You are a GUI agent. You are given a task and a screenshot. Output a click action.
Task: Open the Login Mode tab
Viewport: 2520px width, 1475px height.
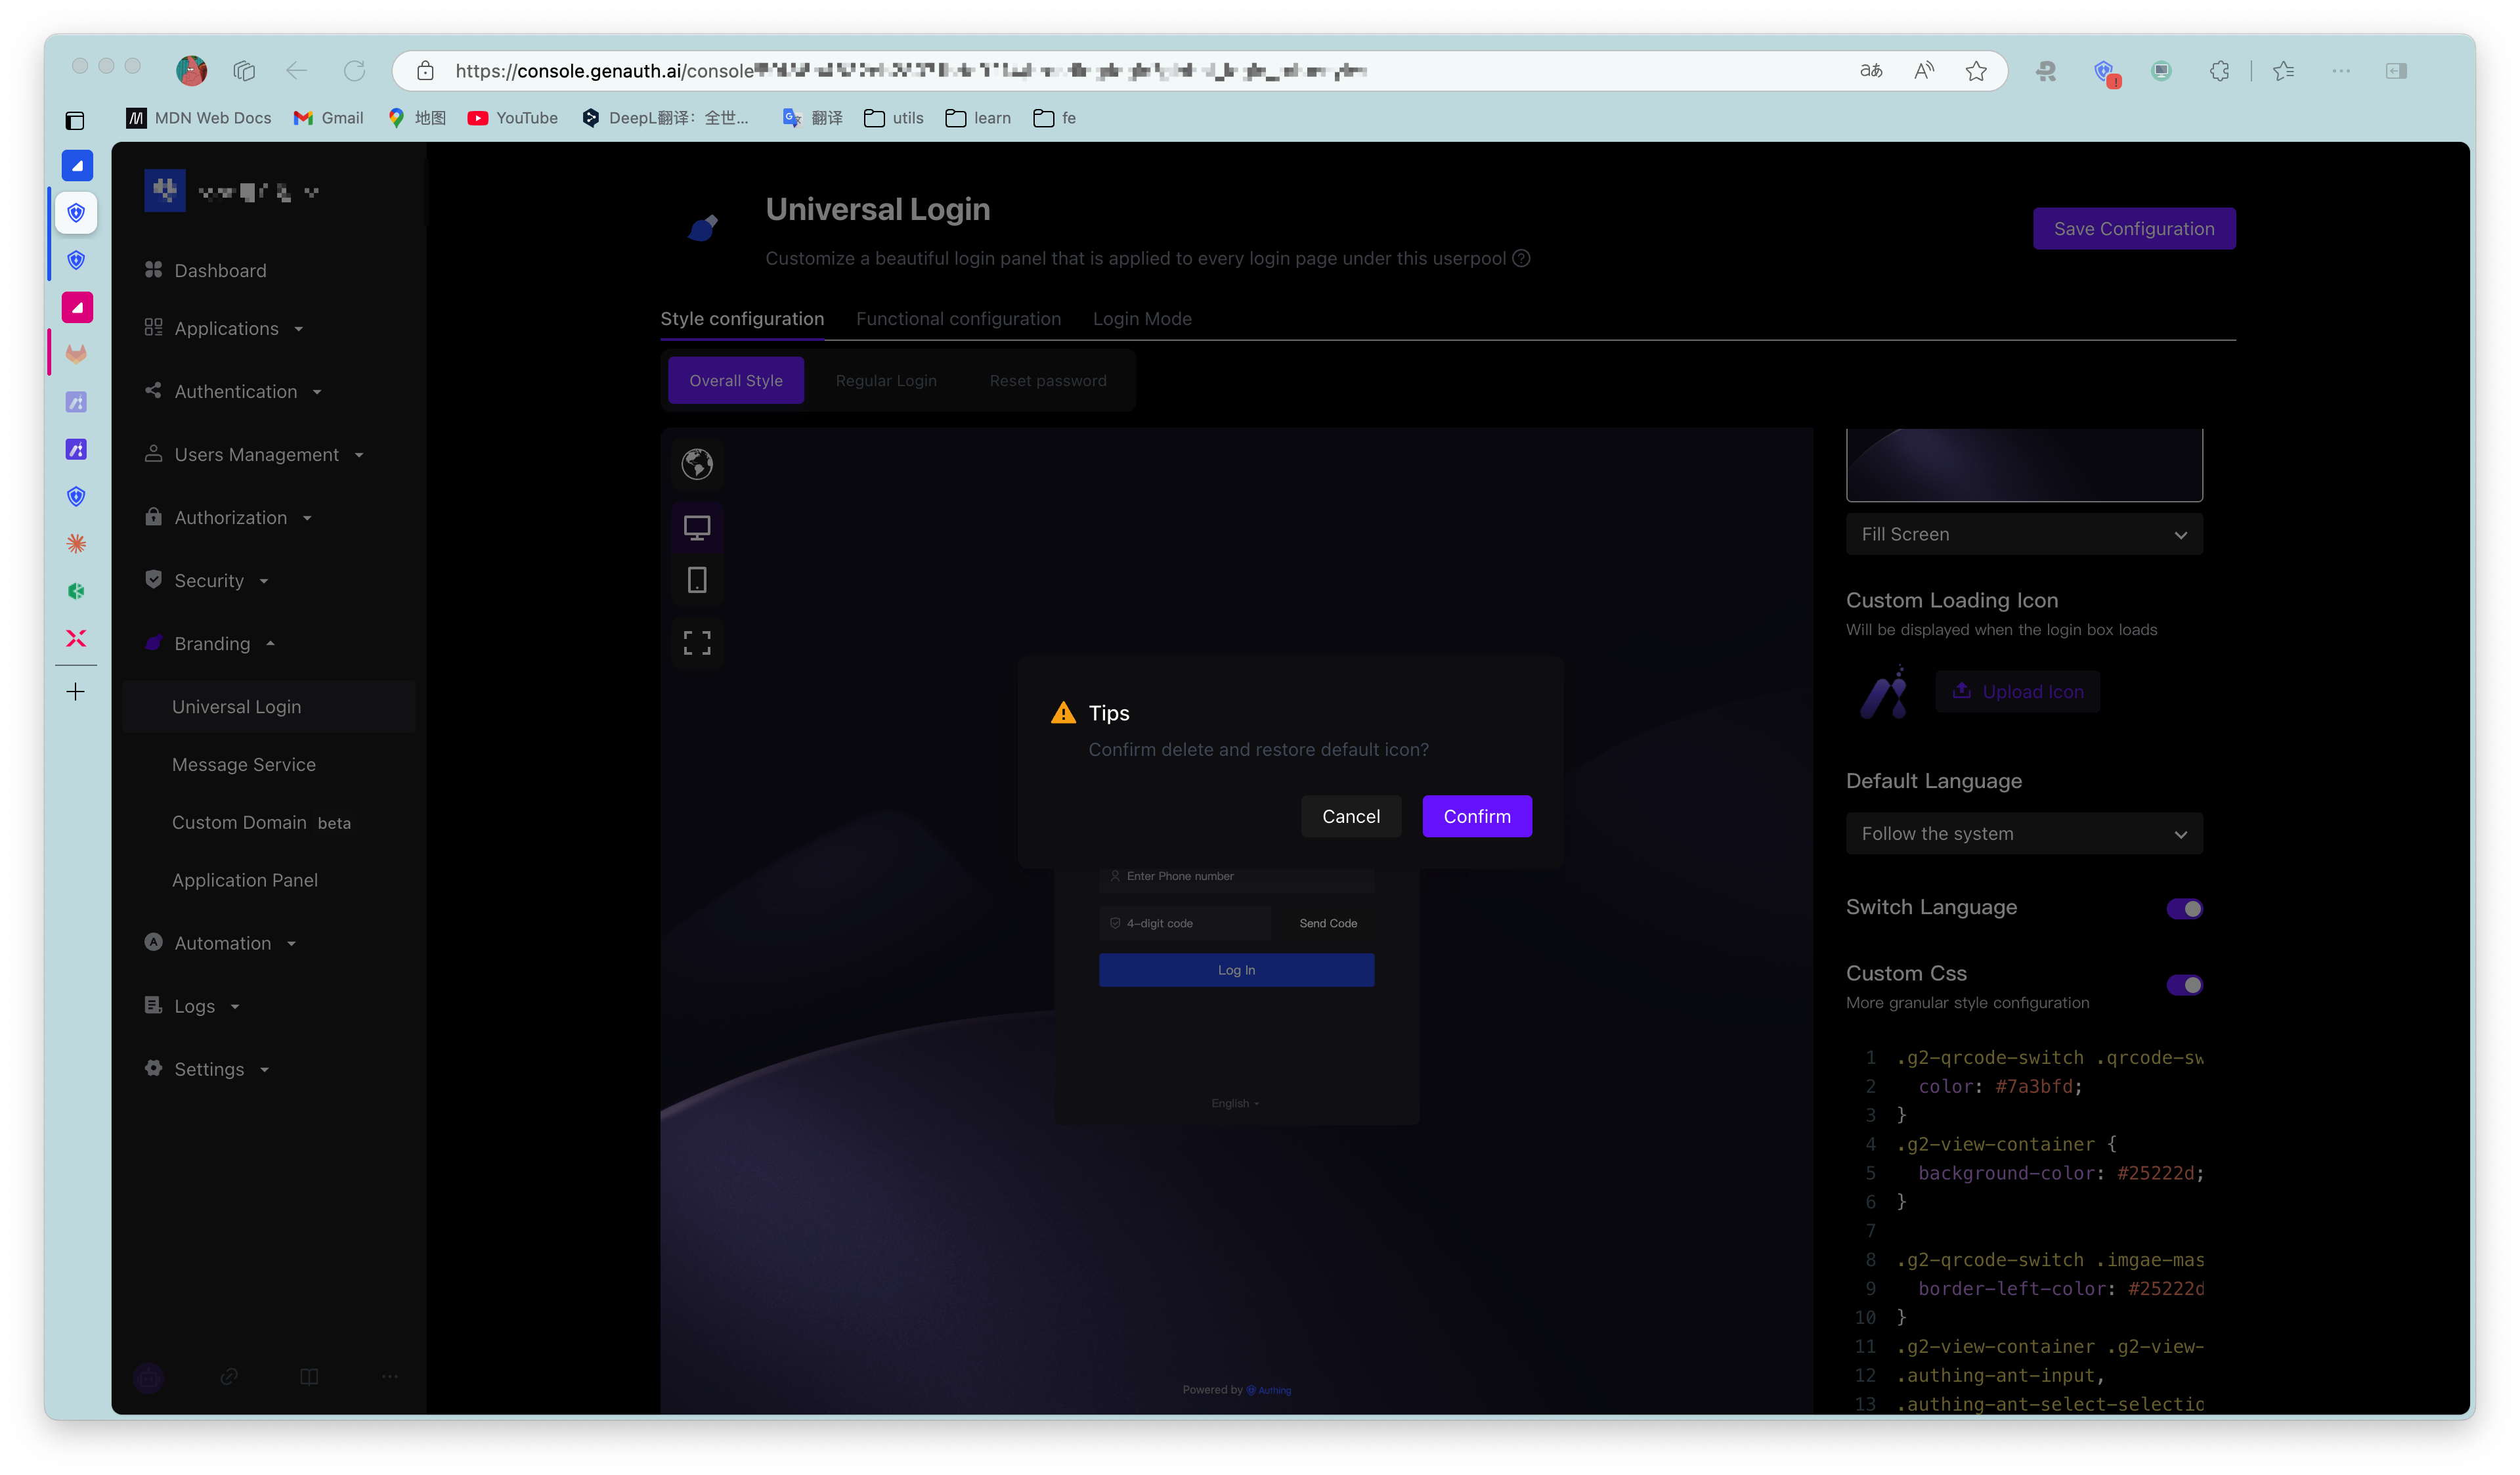[x=1141, y=319]
